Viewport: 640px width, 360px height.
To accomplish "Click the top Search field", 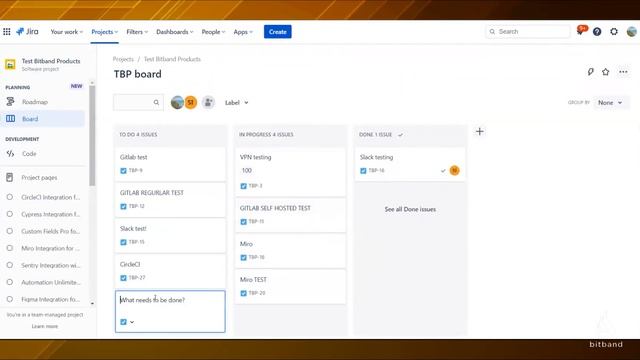I will tap(528, 31).
